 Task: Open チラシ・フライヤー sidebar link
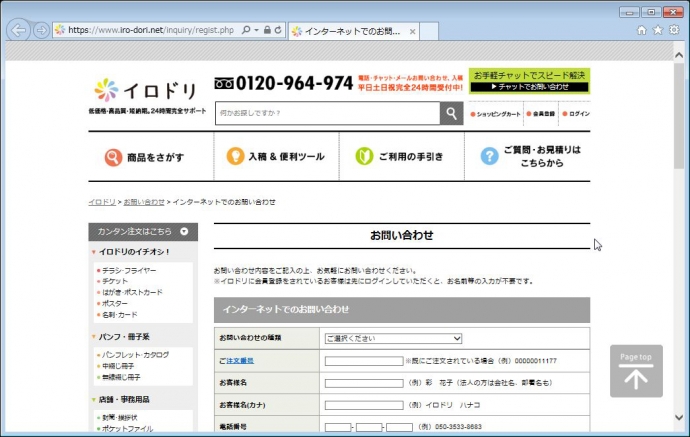[x=129, y=270]
